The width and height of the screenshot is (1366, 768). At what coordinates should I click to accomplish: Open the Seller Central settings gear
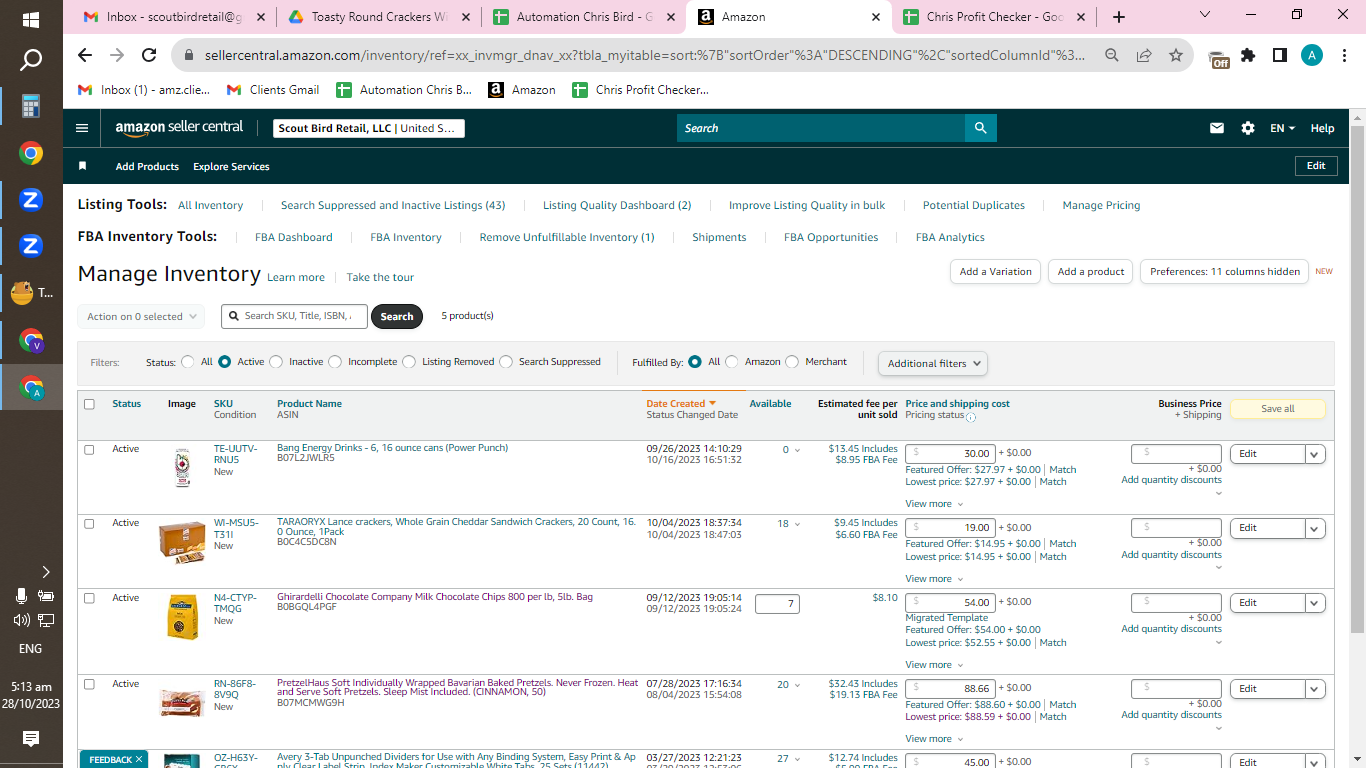pos(1248,128)
